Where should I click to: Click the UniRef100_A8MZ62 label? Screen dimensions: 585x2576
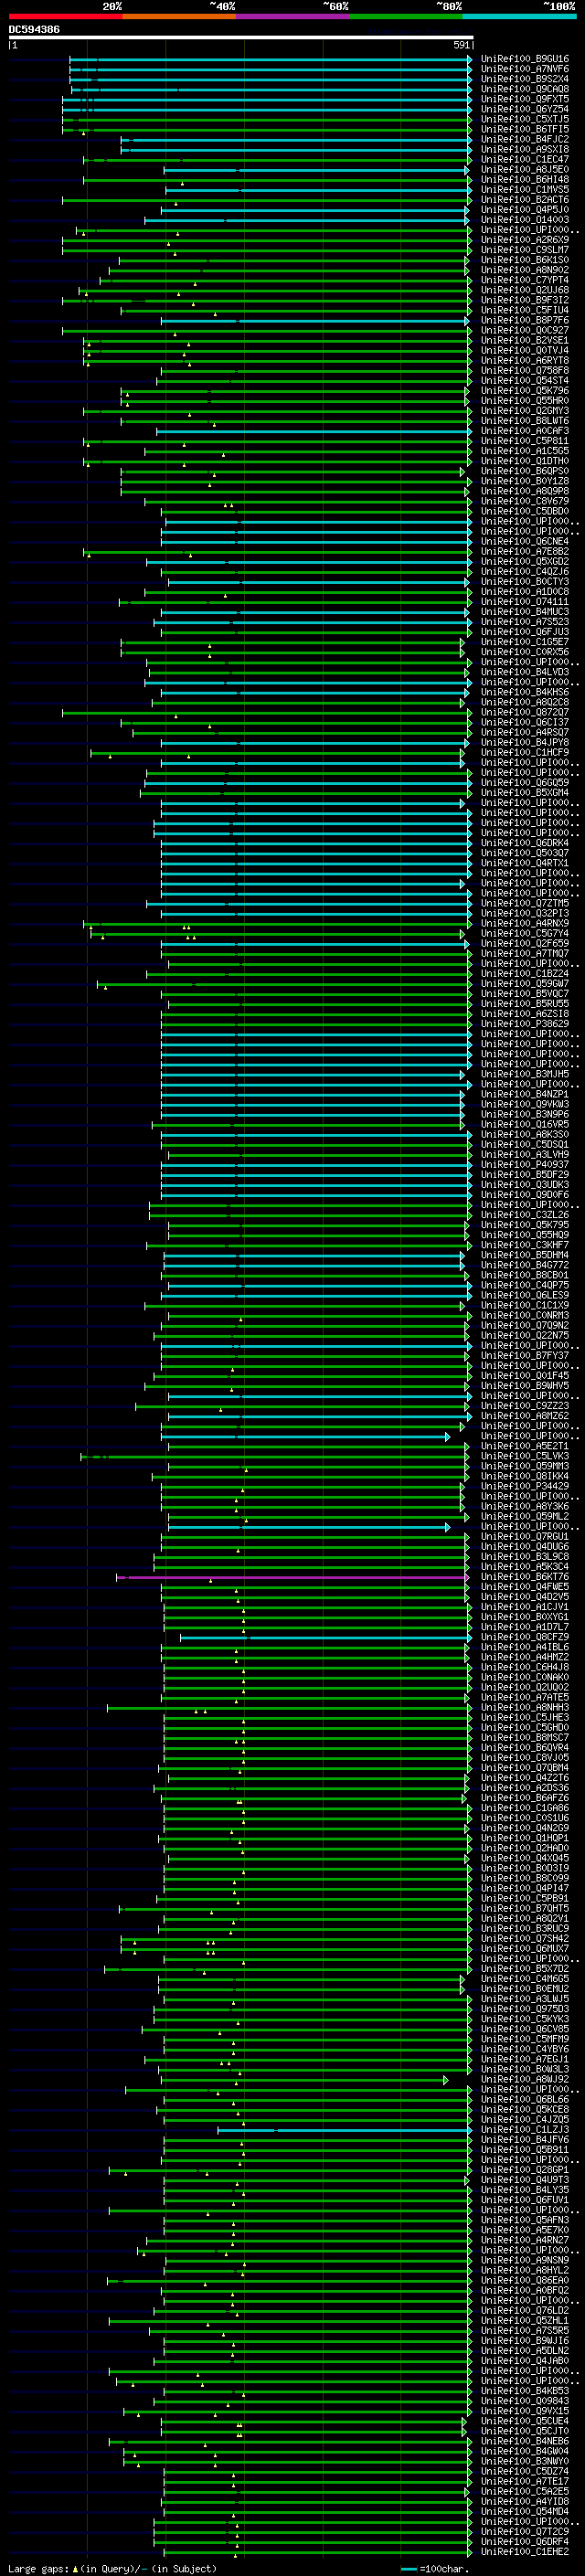[x=524, y=1416]
